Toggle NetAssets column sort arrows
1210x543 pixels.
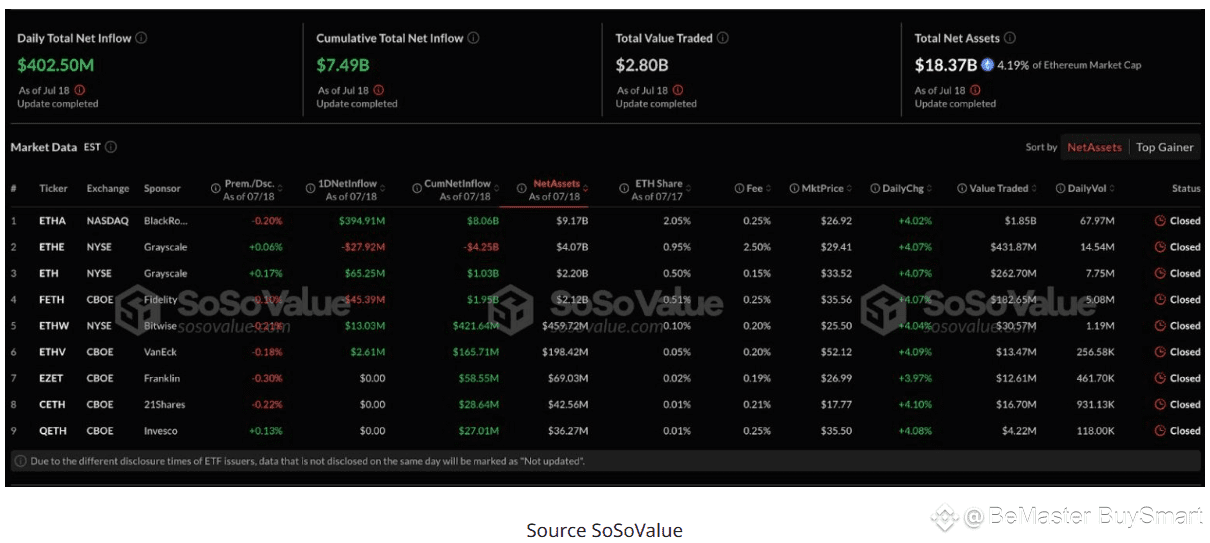point(585,188)
